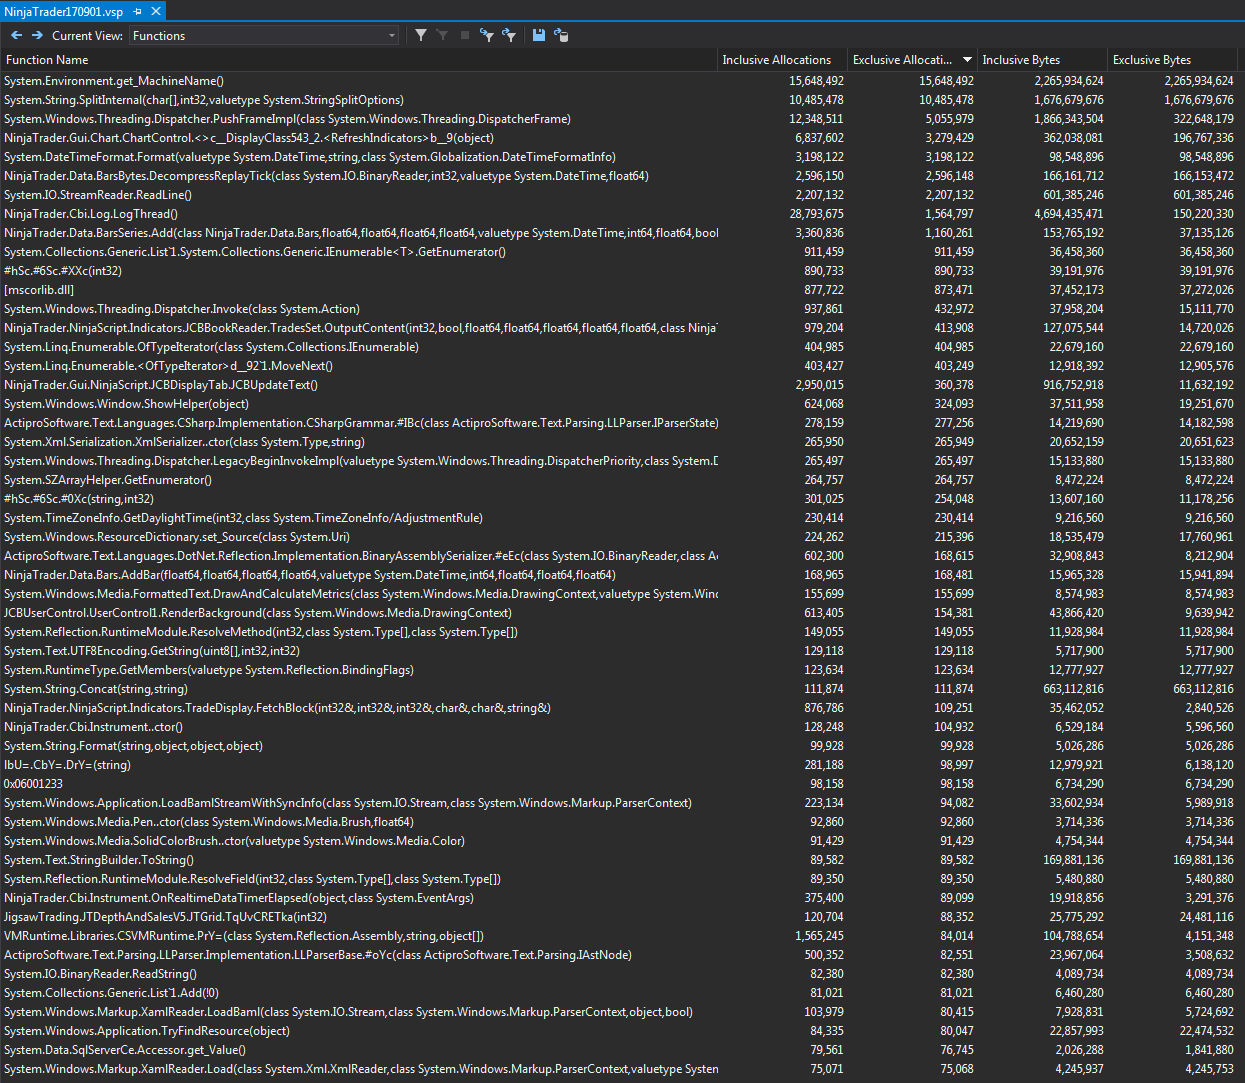Screen dimensions: 1245x1083
Task: Select ResourceDictionary.set_Source row
Action: [x=620, y=537]
